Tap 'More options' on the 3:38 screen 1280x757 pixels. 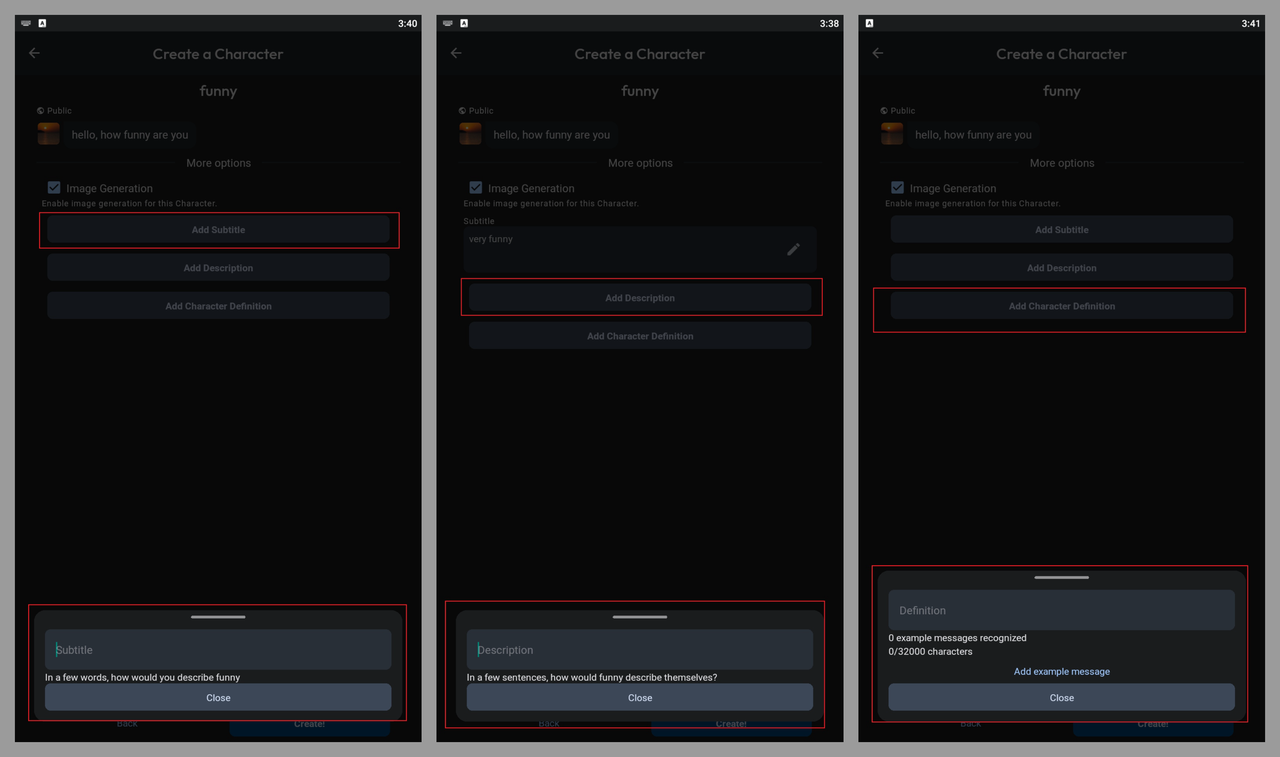tap(641, 163)
